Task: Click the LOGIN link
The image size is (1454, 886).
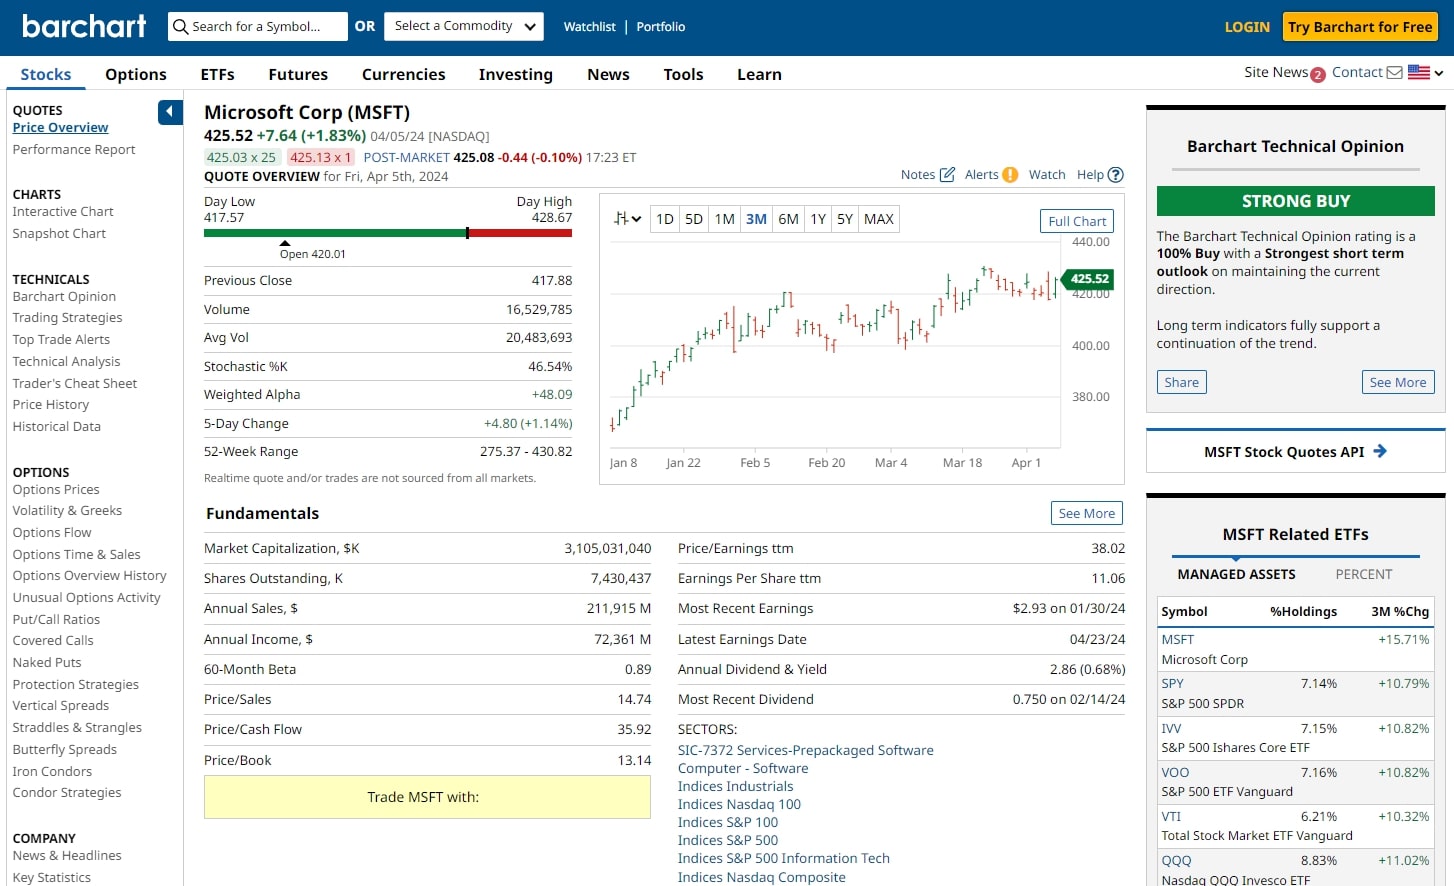Action: point(1247,27)
